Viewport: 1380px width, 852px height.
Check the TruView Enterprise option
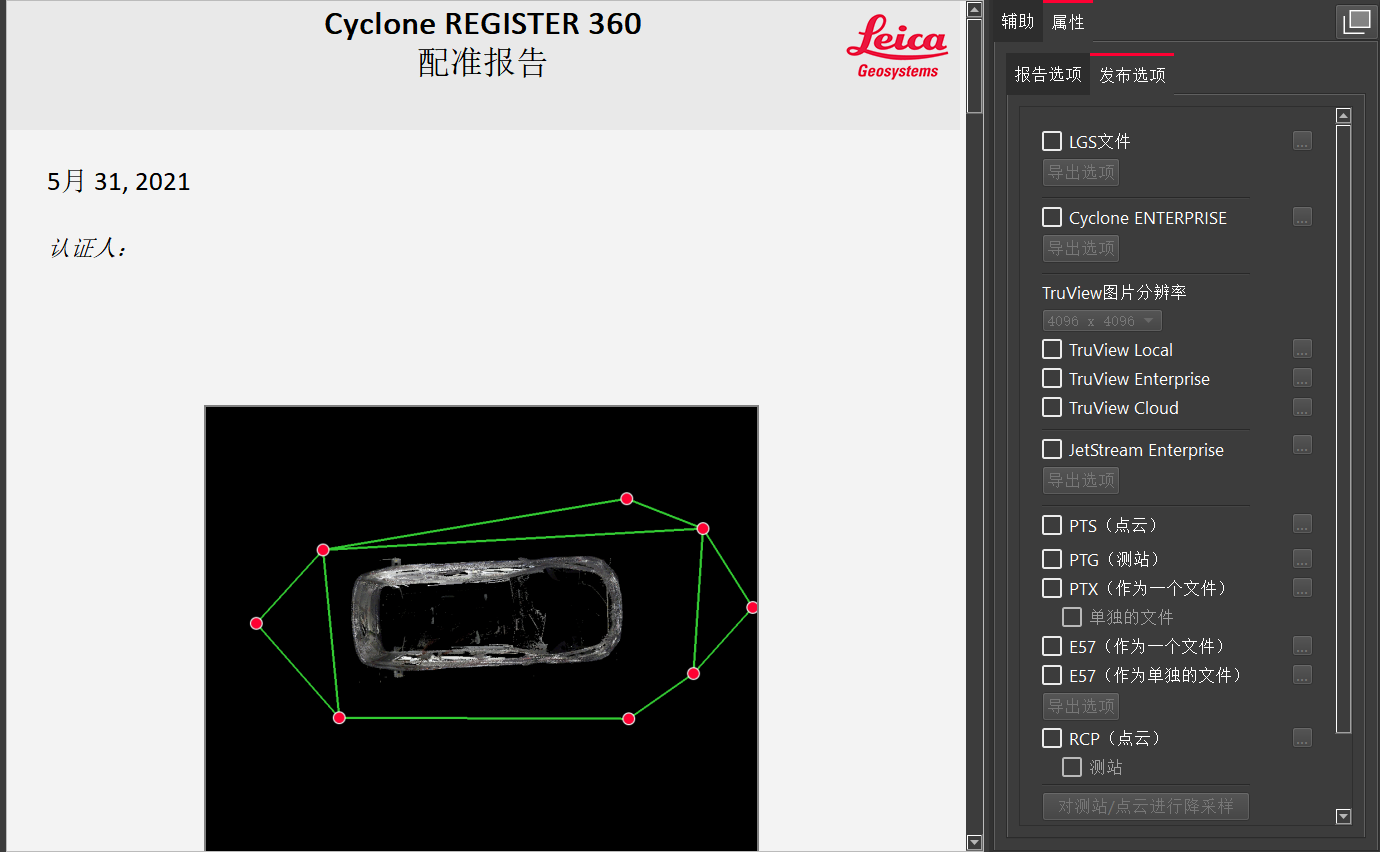tap(1052, 378)
